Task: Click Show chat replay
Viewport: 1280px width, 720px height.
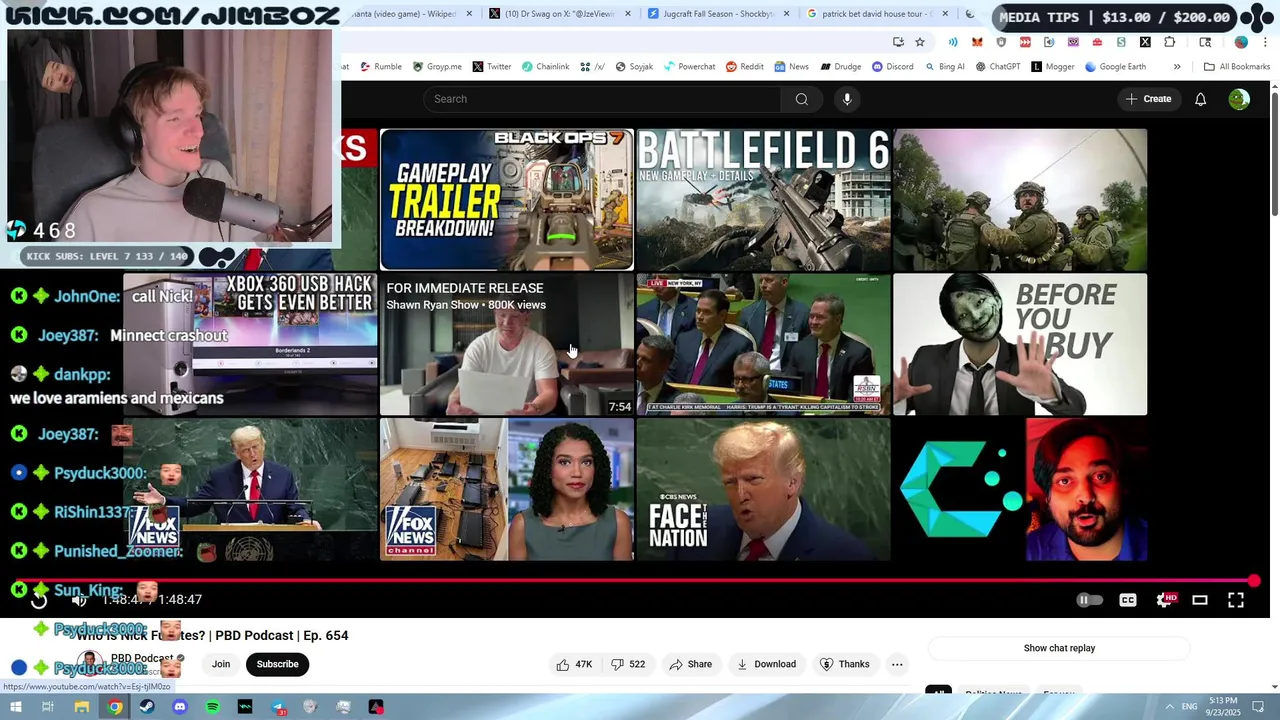Action: [x=1059, y=648]
